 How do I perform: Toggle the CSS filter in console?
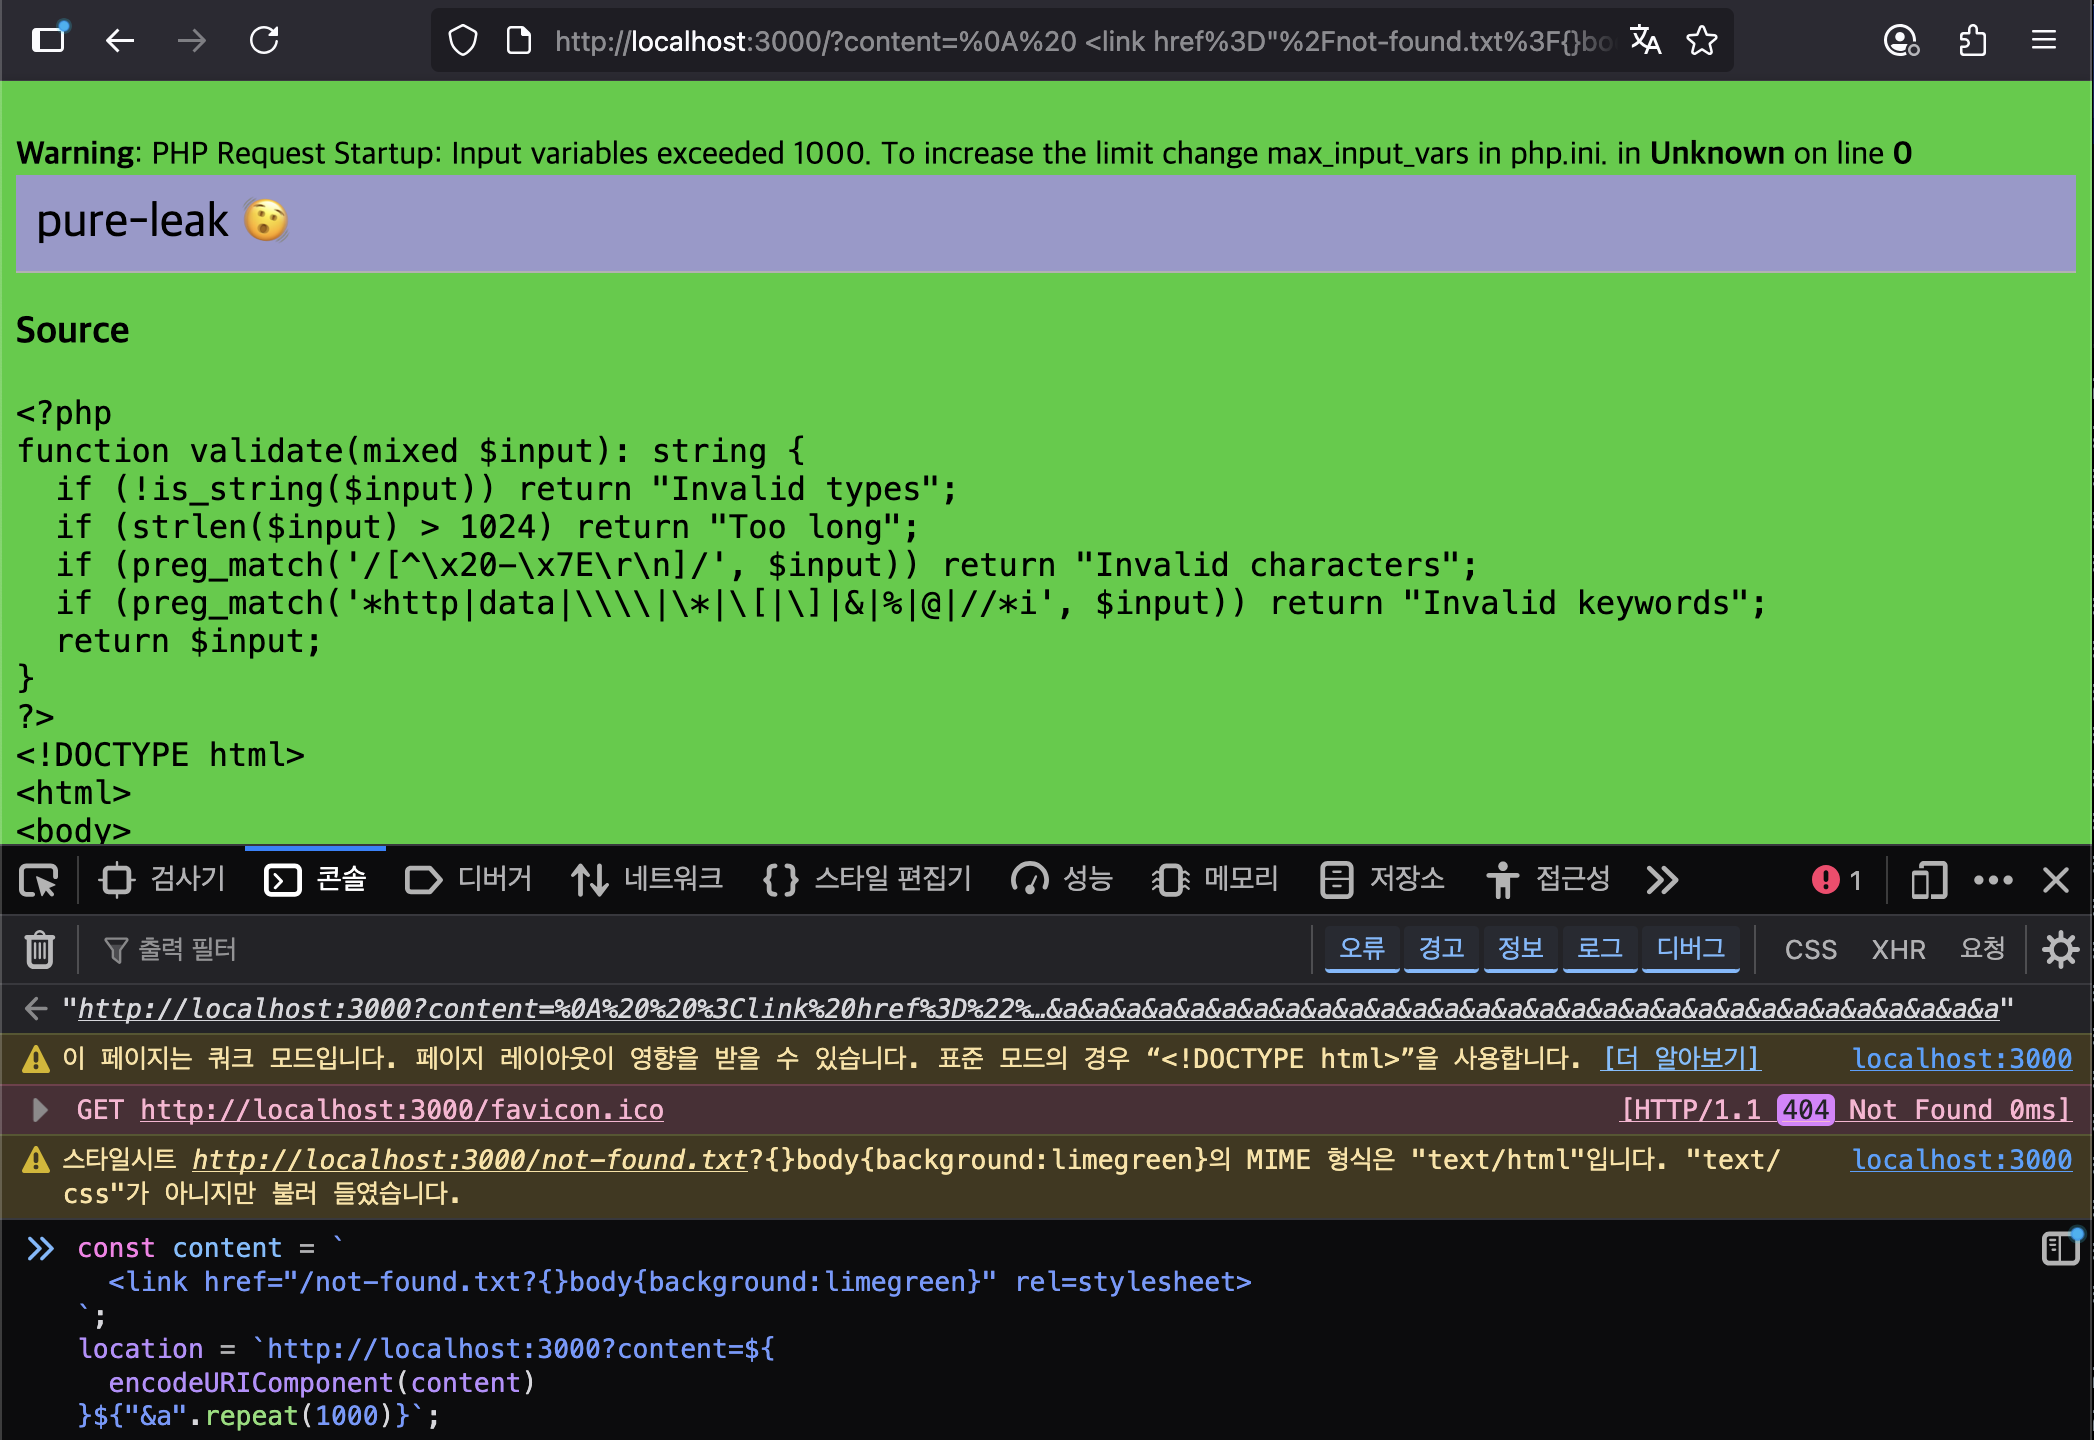click(1810, 949)
